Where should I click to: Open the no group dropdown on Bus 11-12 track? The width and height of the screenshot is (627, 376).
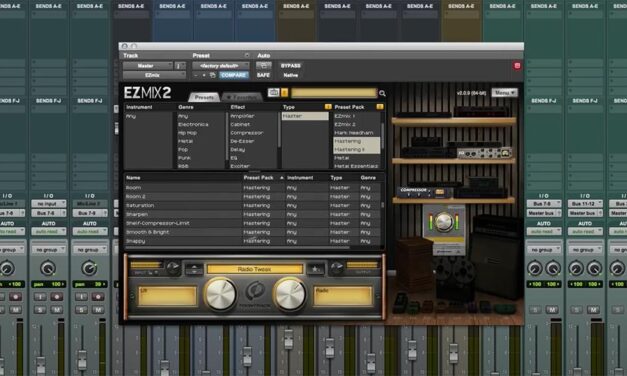[x=585, y=250]
